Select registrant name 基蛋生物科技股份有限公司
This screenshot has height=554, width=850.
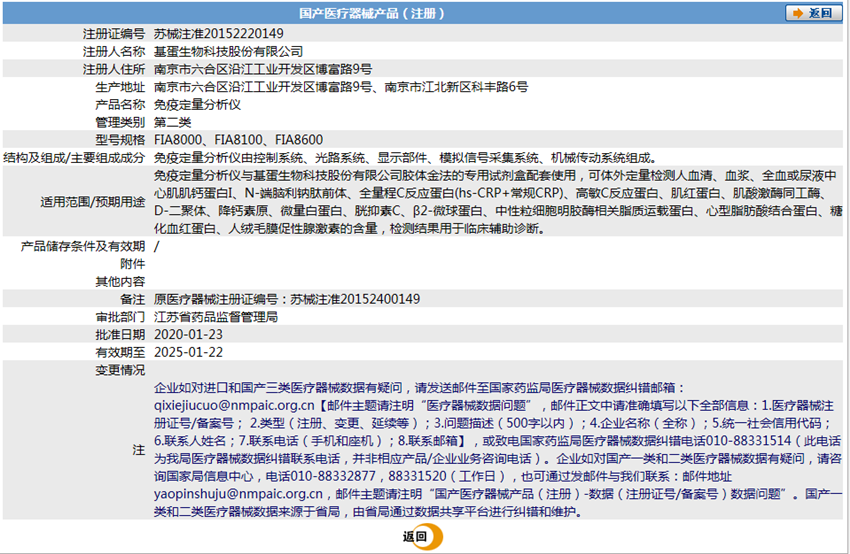[228, 51]
